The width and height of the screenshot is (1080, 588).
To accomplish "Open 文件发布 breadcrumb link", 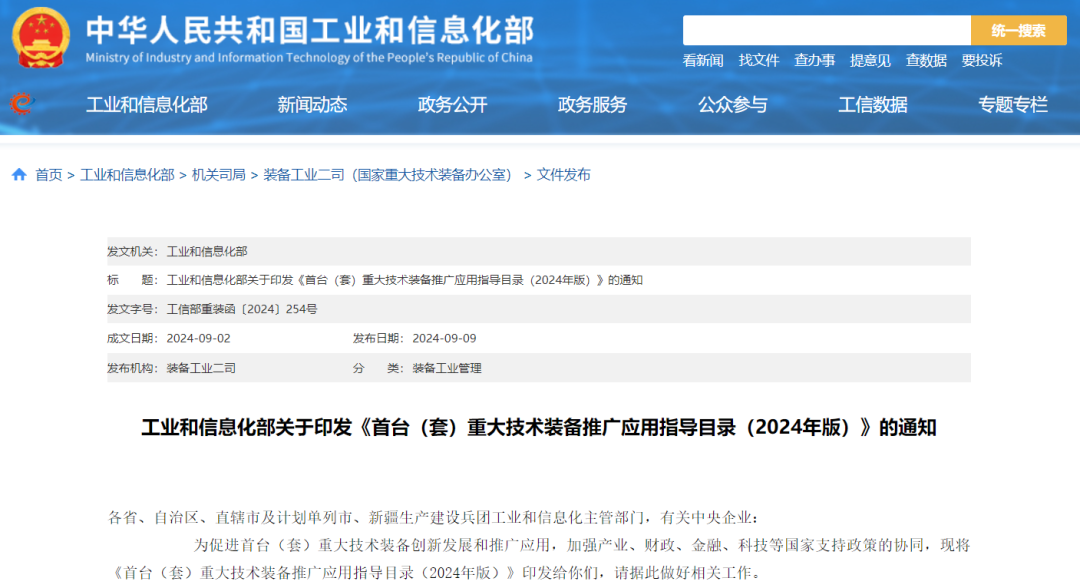I will [563, 175].
